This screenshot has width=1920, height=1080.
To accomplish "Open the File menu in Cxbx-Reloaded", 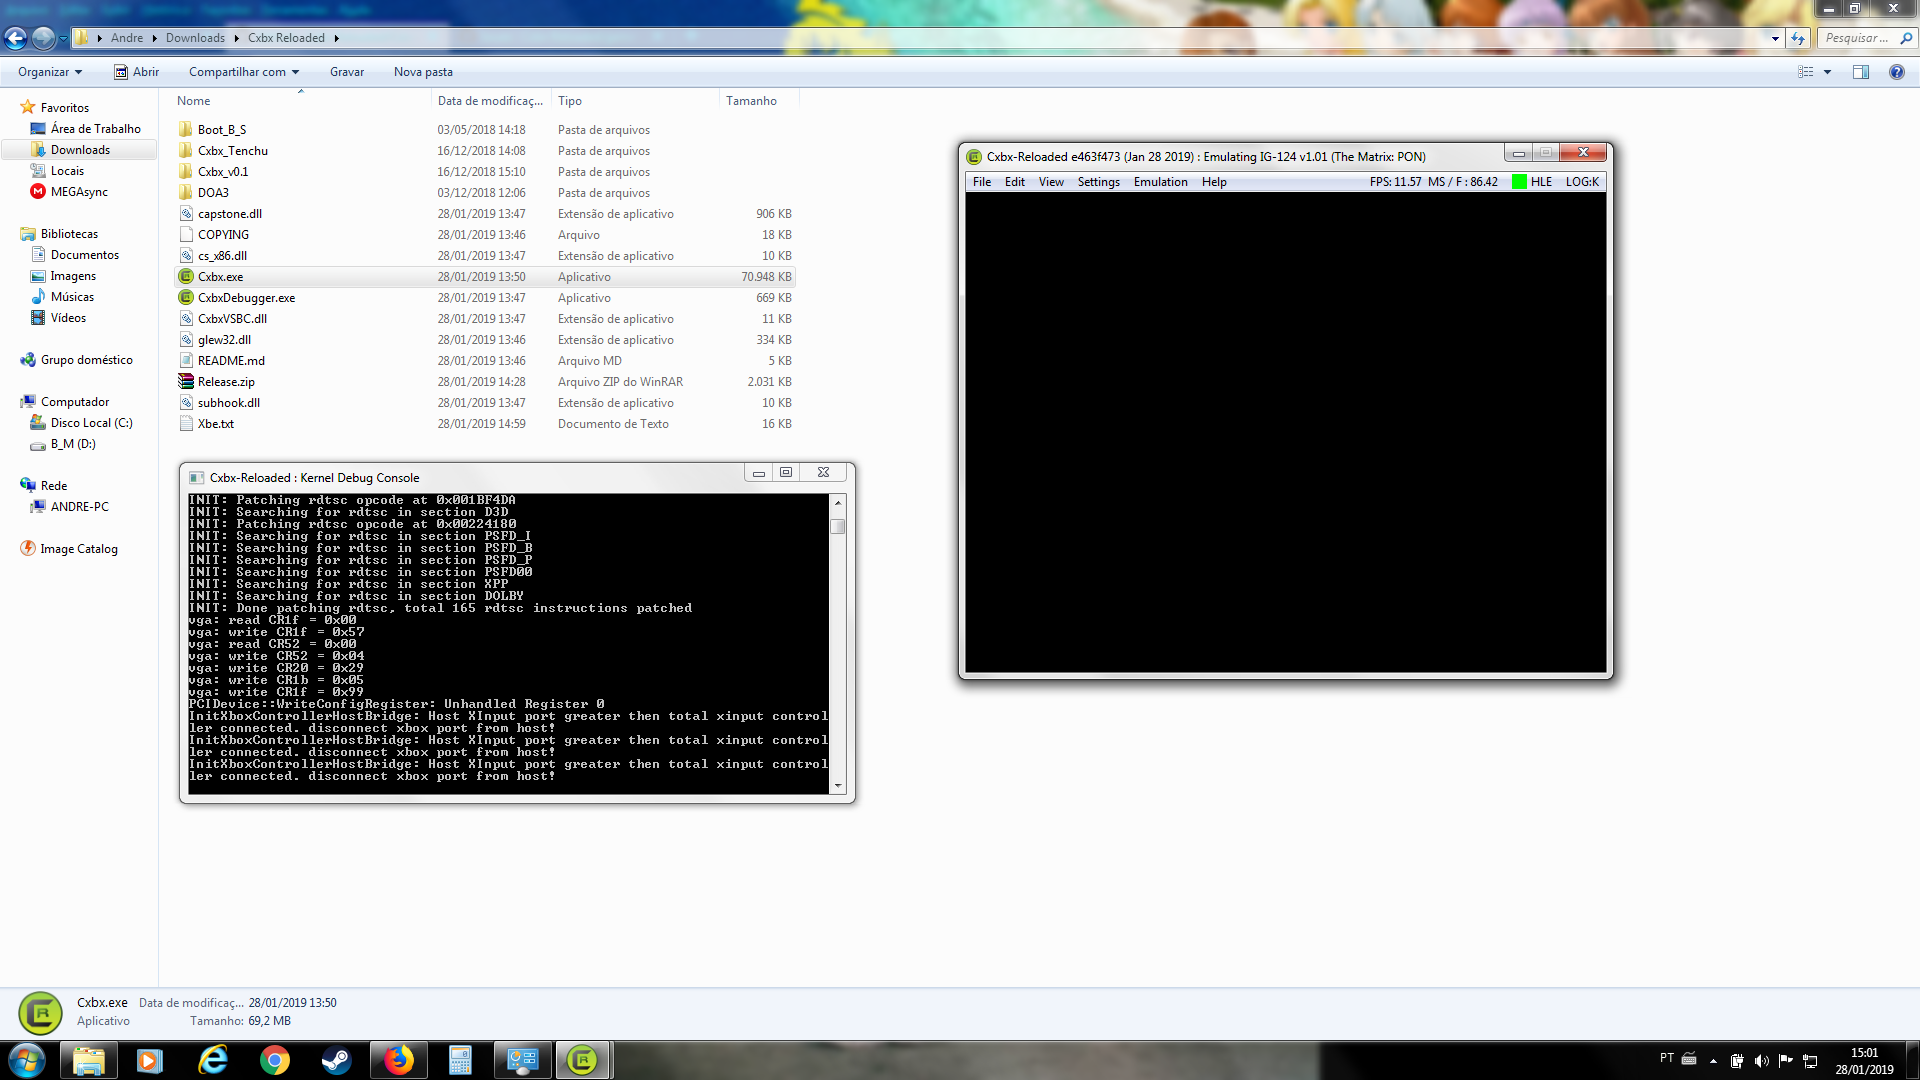I will coord(982,182).
